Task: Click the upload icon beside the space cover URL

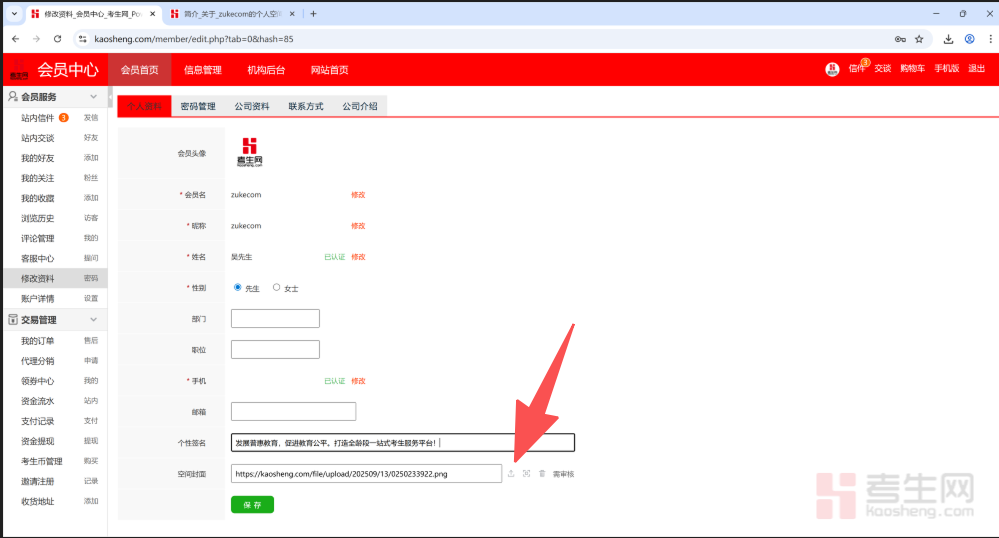Action: coord(511,474)
